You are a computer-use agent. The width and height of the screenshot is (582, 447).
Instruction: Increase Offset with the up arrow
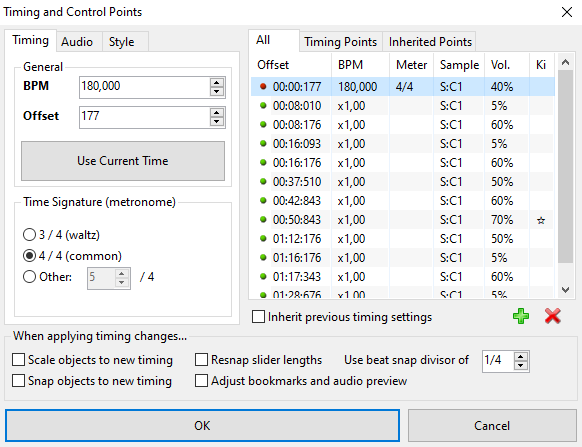(217, 112)
